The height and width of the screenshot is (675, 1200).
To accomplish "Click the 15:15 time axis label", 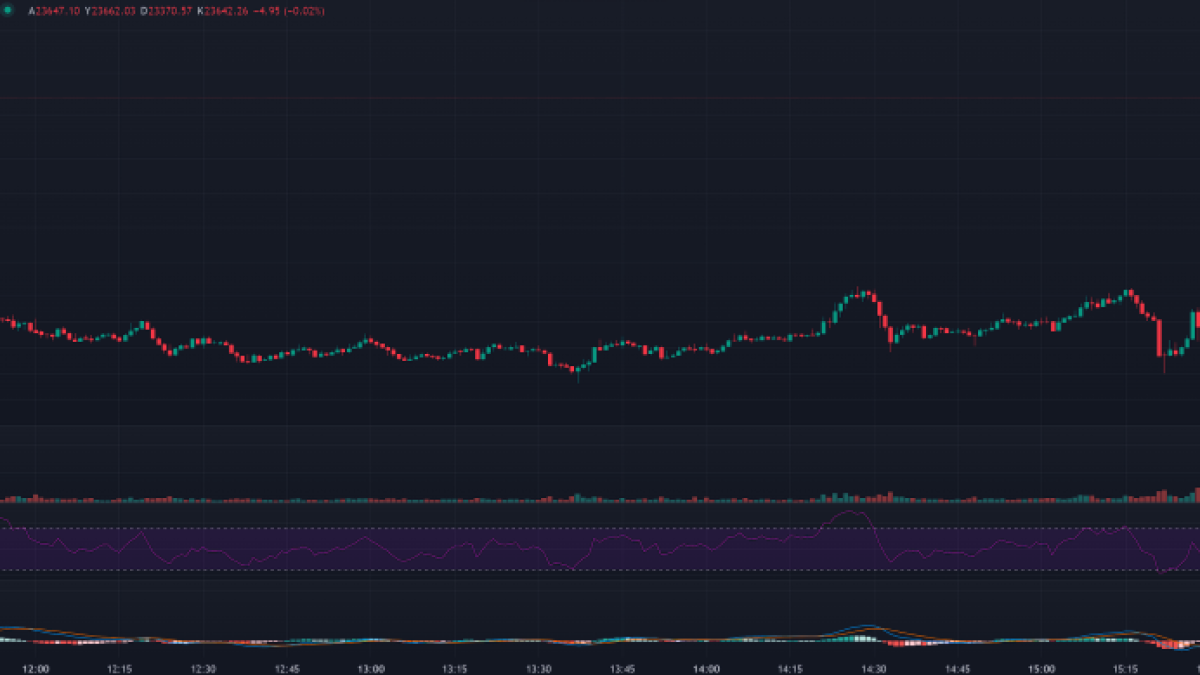I will pyautogui.click(x=1125, y=668).
